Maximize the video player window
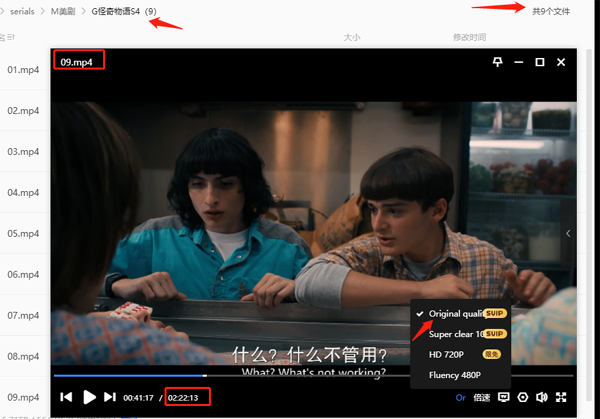 tap(540, 62)
